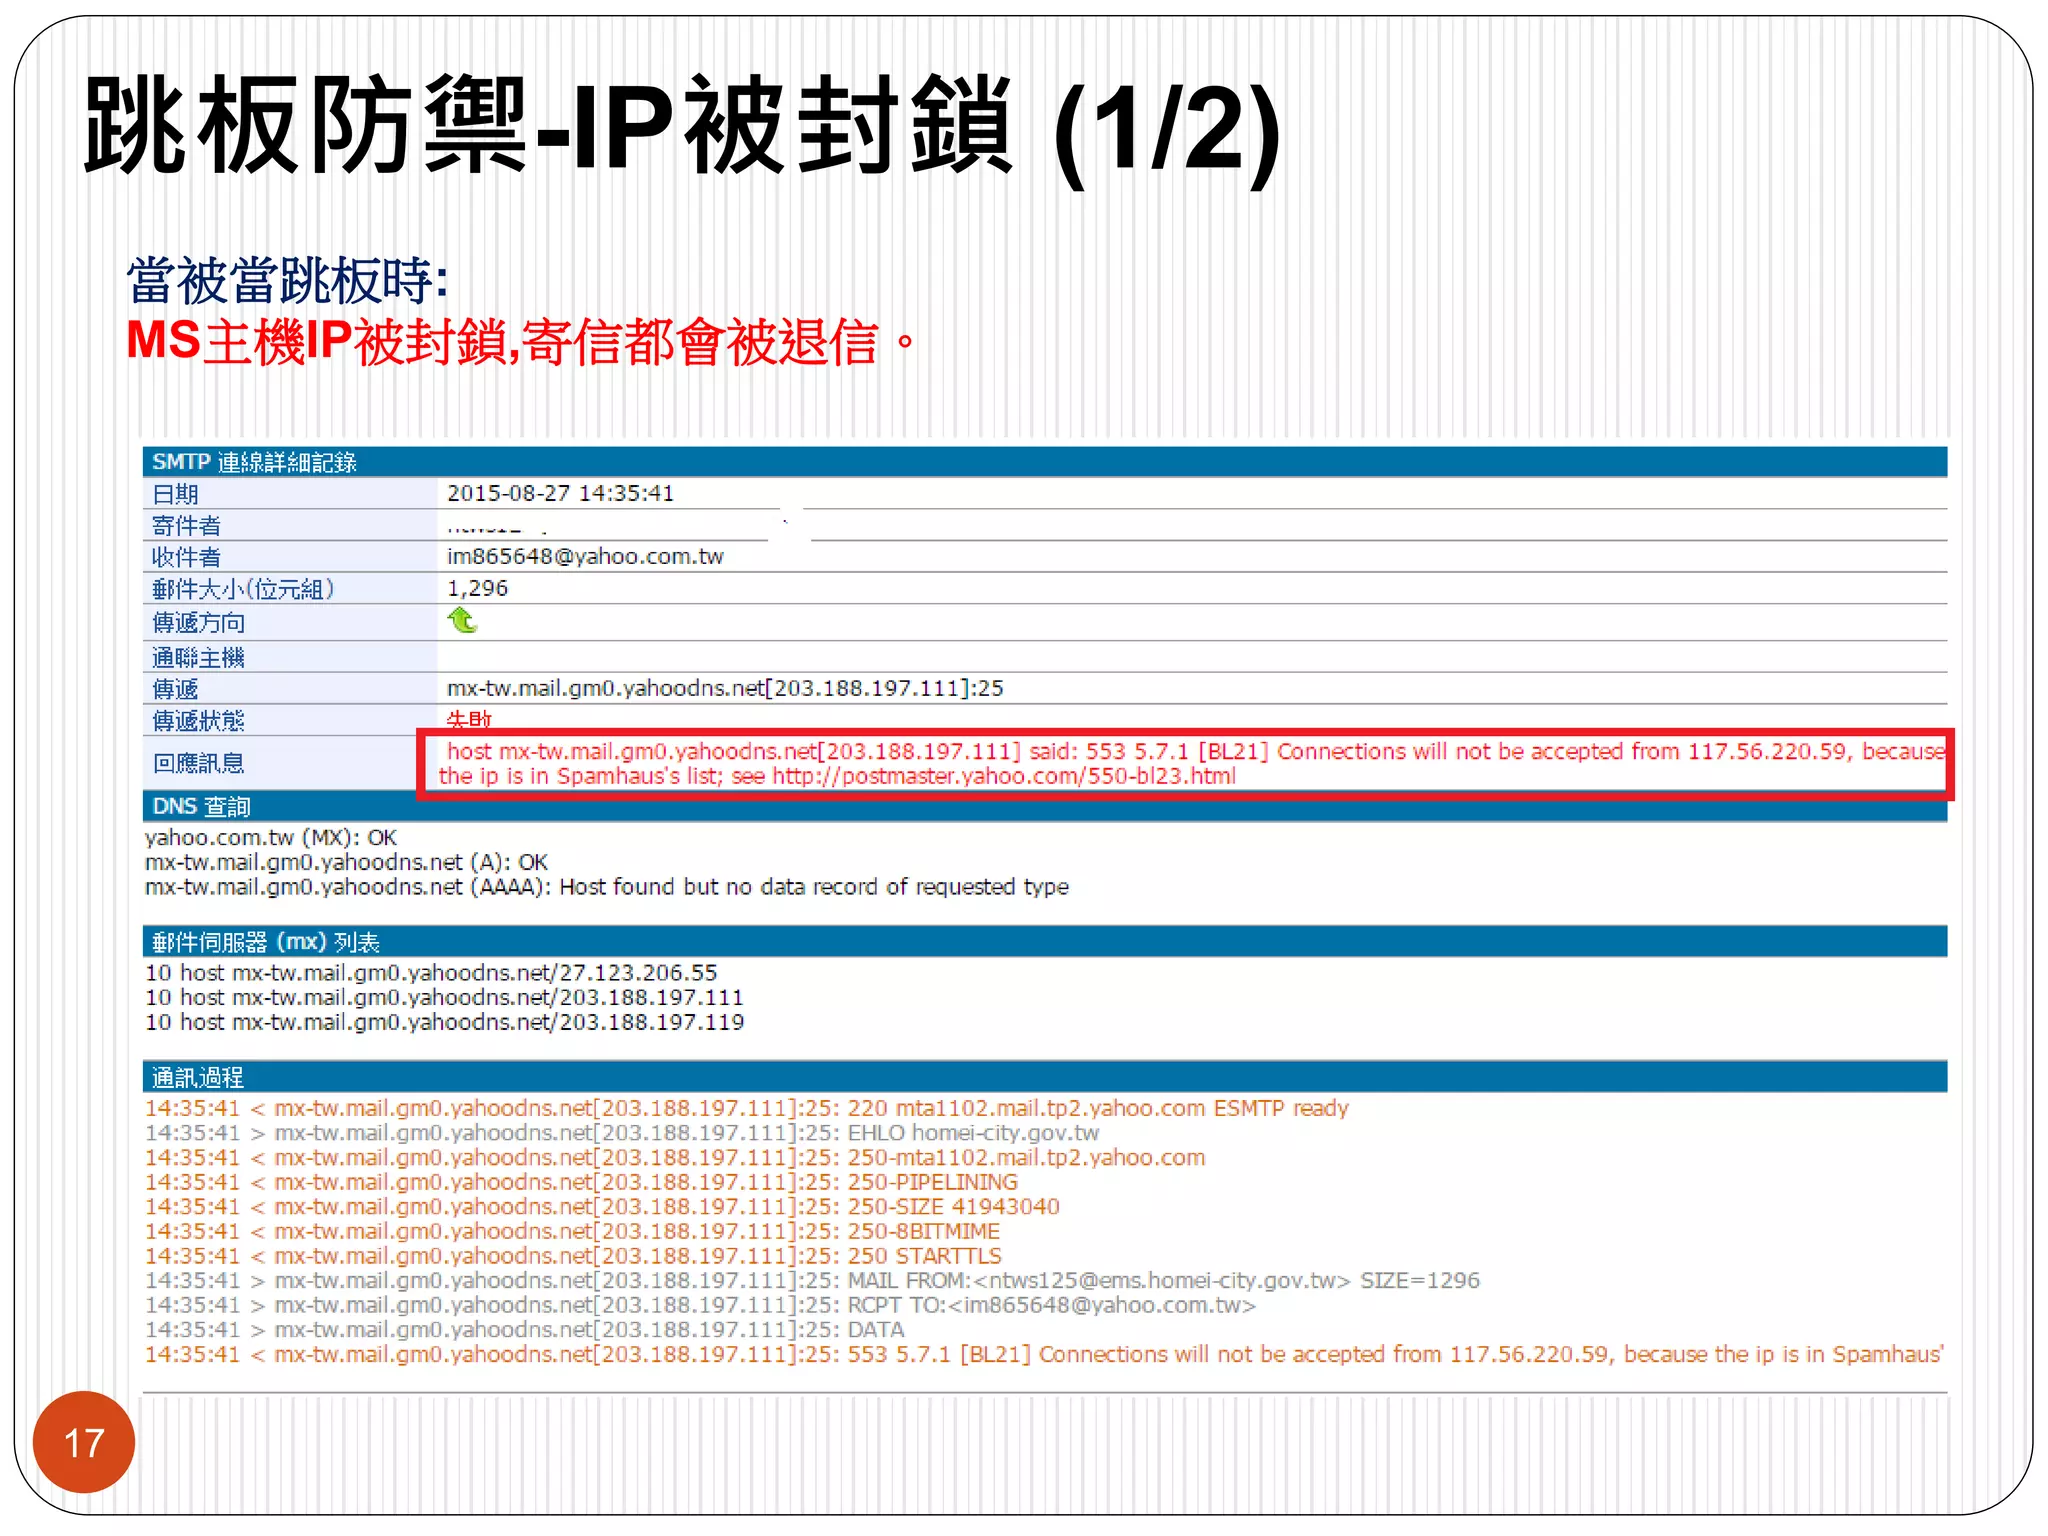Viewport: 2048px width, 1536px height.
Task: Click the yahoo.com.tw (MX): OK line
Action: point(271,837)
